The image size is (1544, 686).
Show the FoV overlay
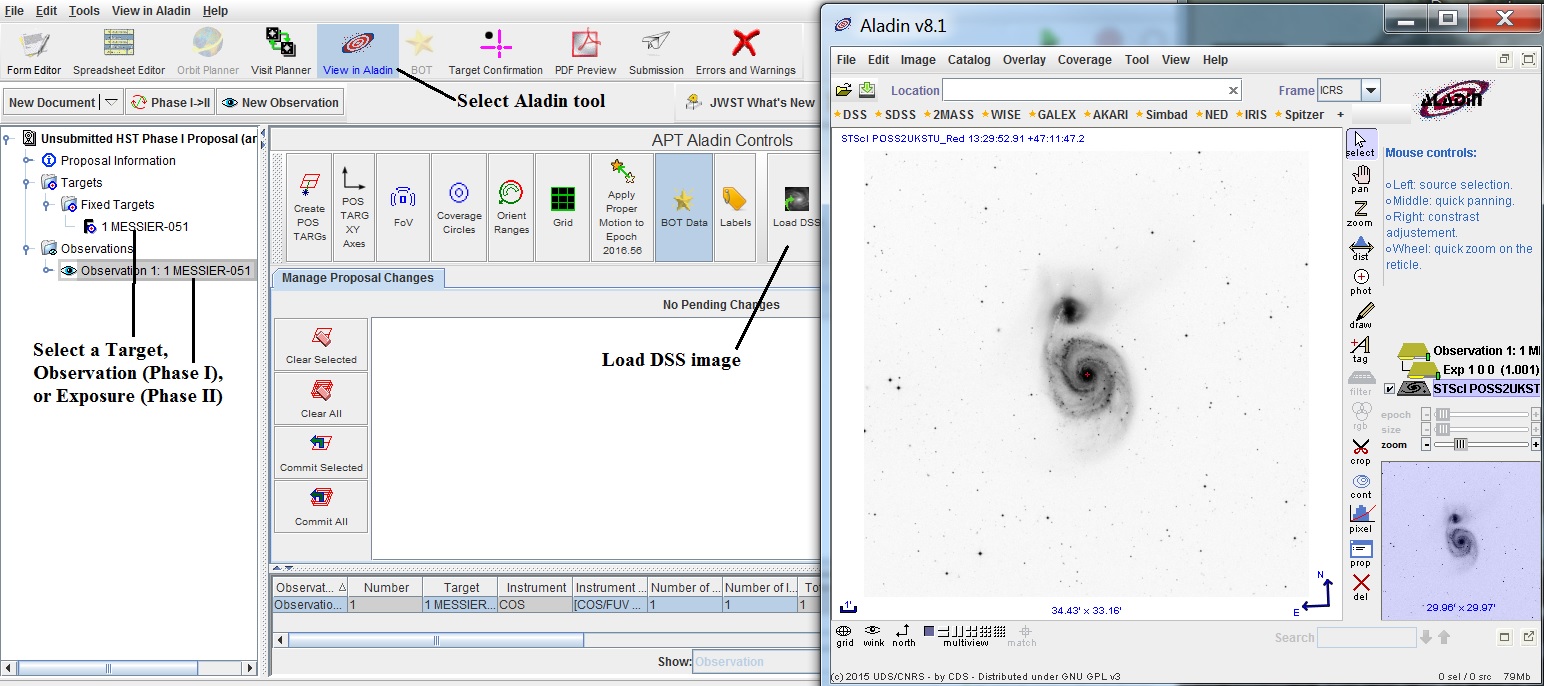point(403,207)
